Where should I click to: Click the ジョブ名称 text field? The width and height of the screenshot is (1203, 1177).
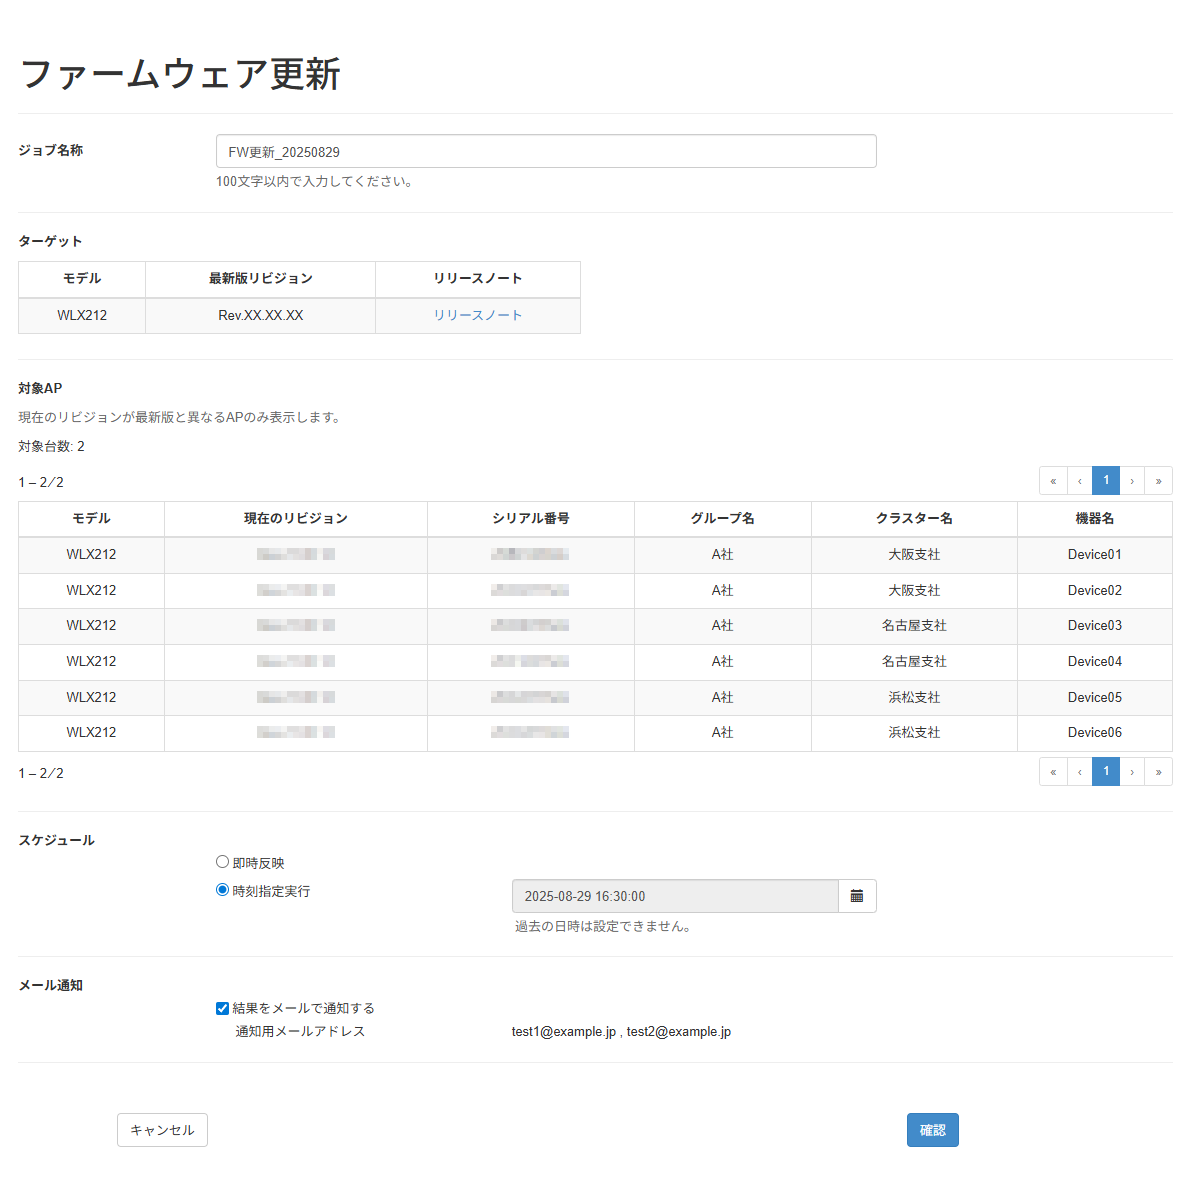(546, 151)
